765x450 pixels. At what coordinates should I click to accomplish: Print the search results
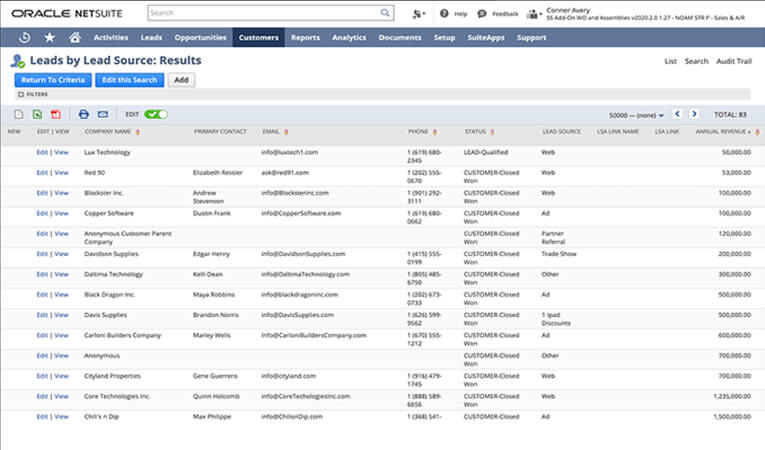pos(83,114)
